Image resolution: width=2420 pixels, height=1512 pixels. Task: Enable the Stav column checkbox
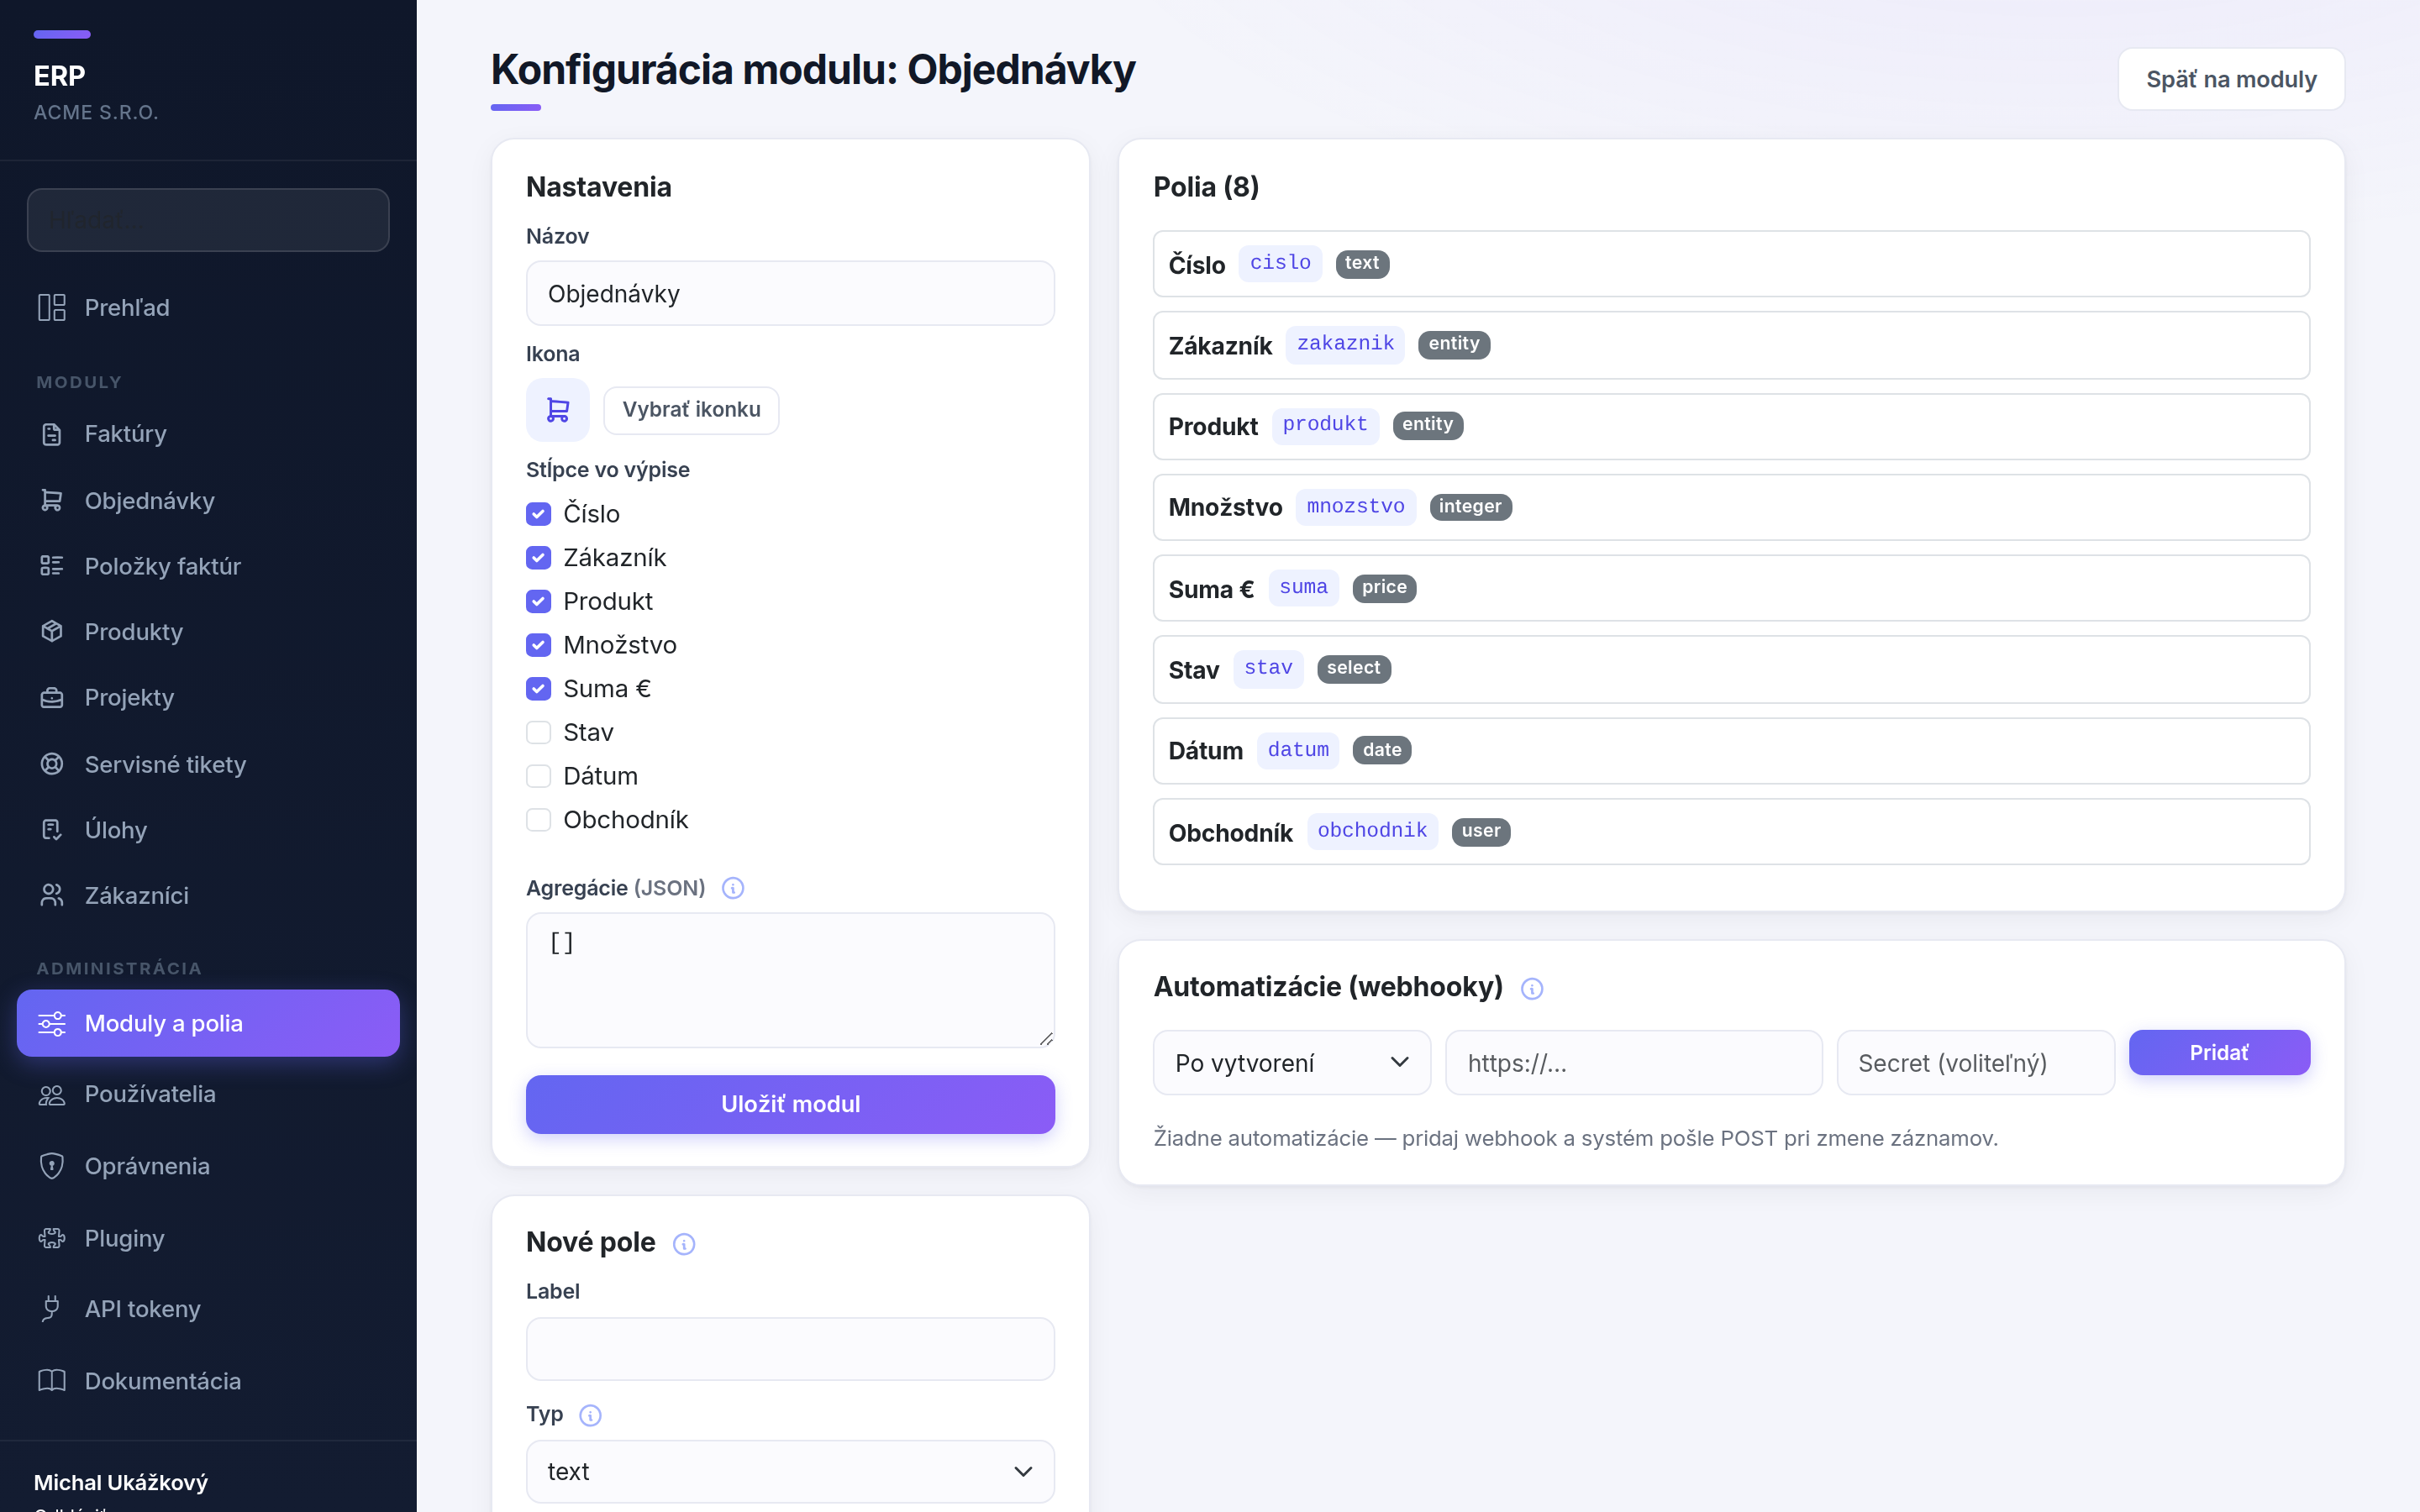point(539,733)
